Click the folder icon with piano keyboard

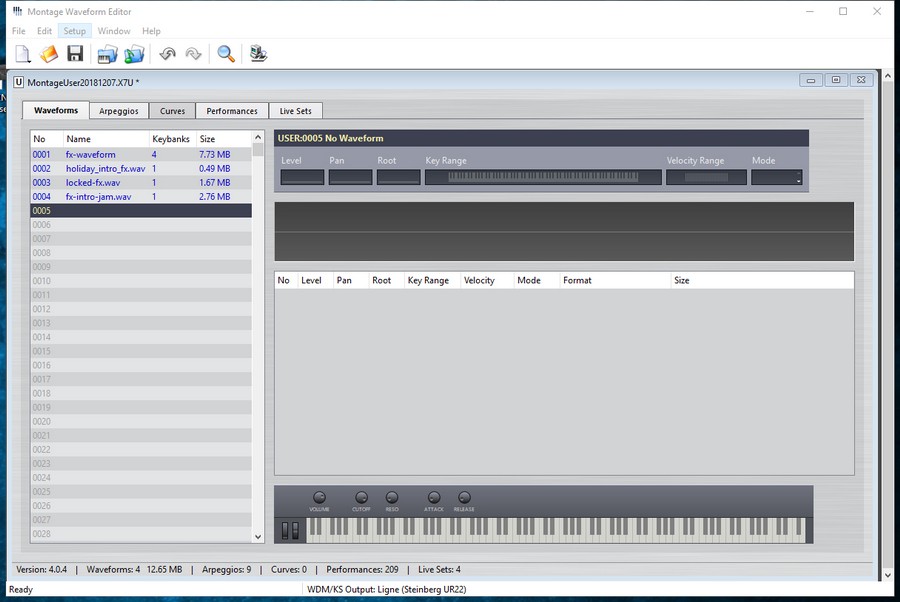[x=107, y=54]
